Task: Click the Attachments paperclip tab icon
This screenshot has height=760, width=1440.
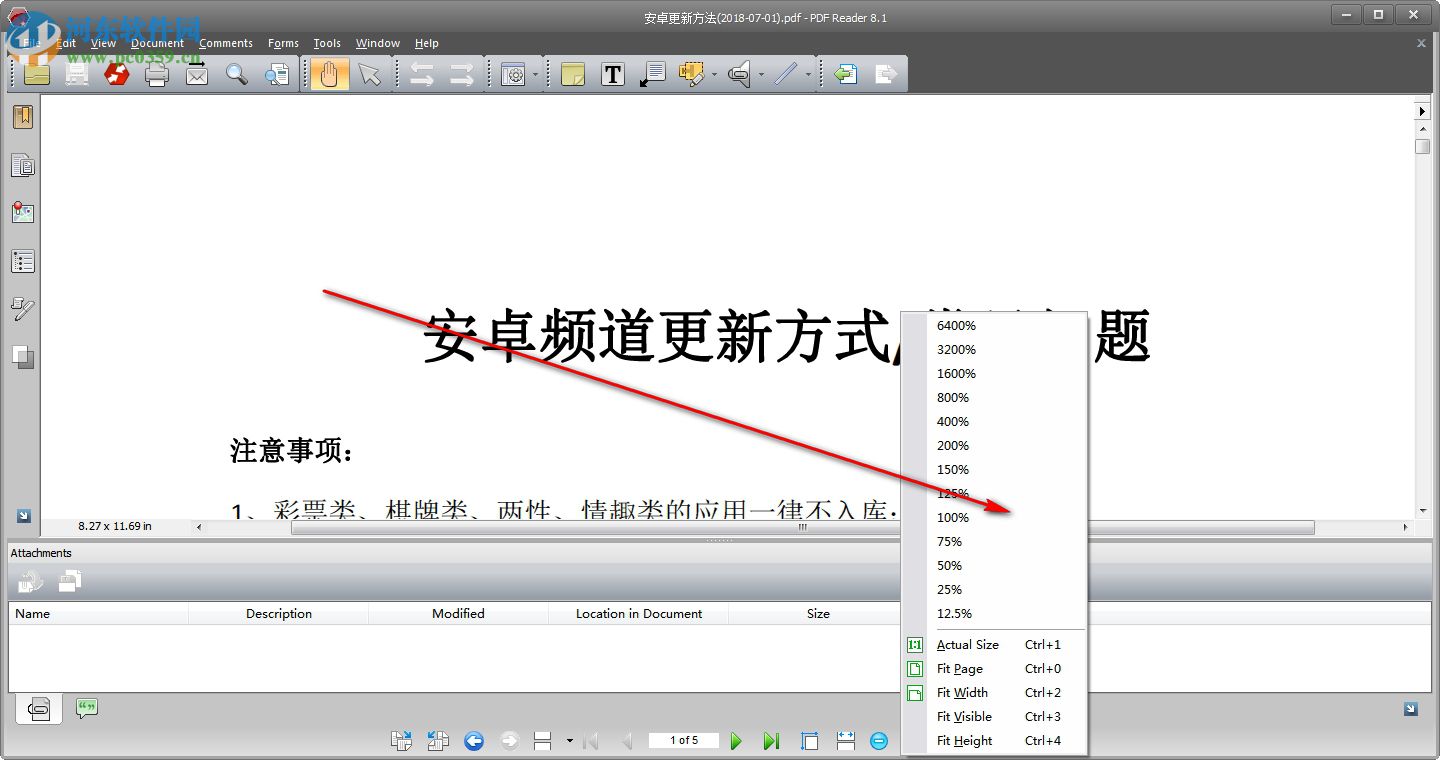Action: [x=38, y=709]
